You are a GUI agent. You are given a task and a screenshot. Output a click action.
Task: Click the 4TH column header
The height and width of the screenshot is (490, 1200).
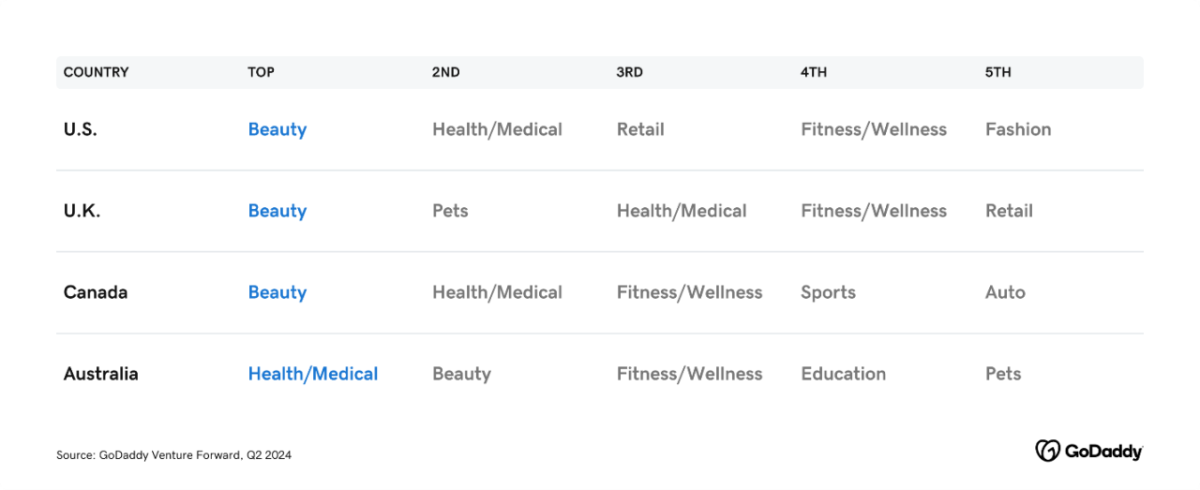[x=814, y=73]
